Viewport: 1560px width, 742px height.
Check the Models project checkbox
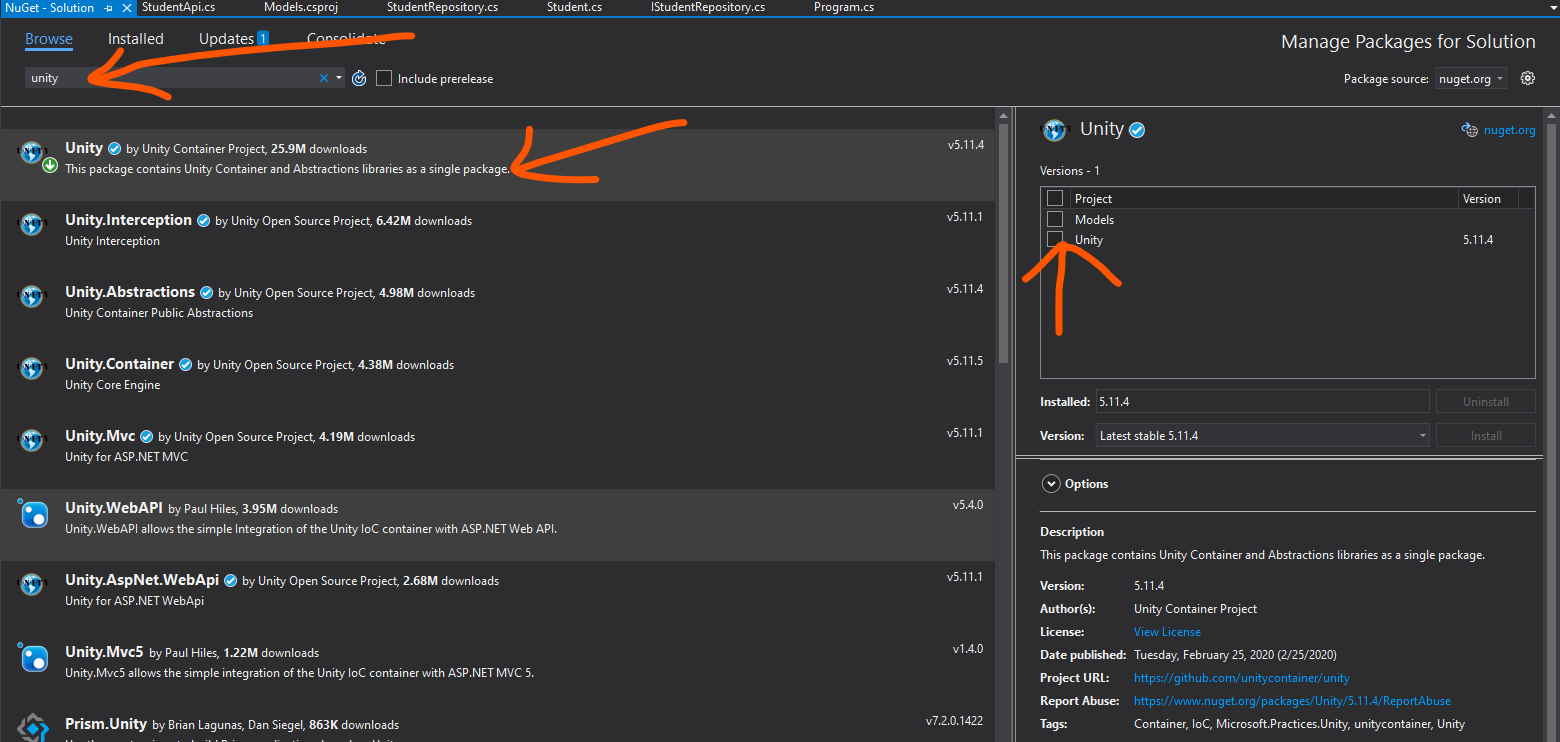1055,219
